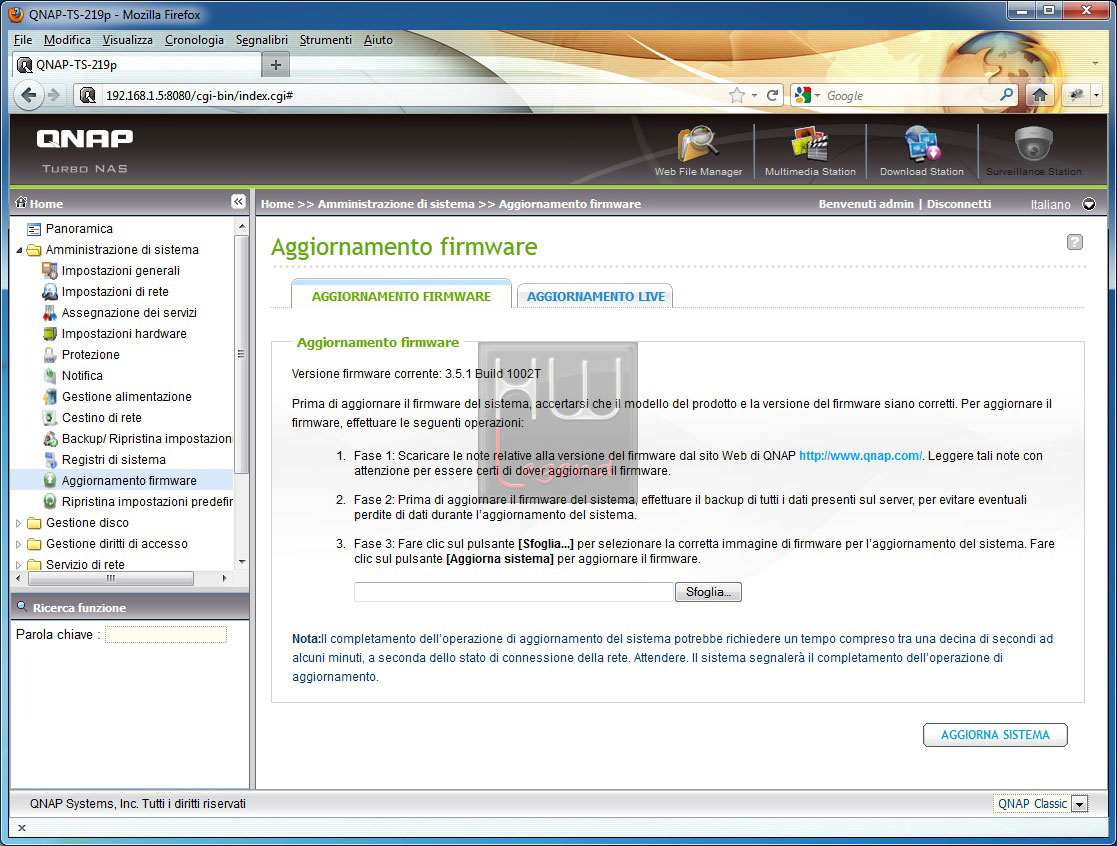Screen dimensions: 1117x846
Task: Open the File menu
Action: (x=23, y=40)
